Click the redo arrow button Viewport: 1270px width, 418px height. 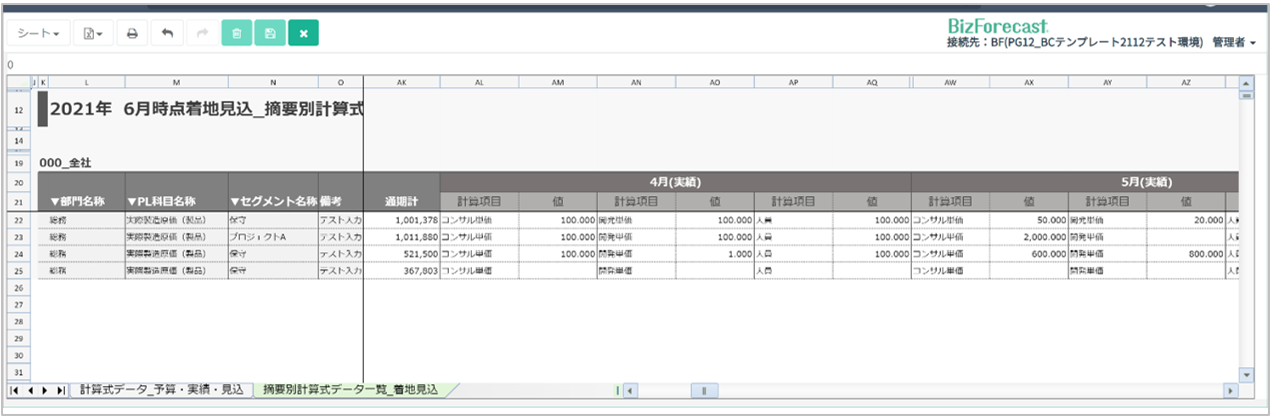202,33
